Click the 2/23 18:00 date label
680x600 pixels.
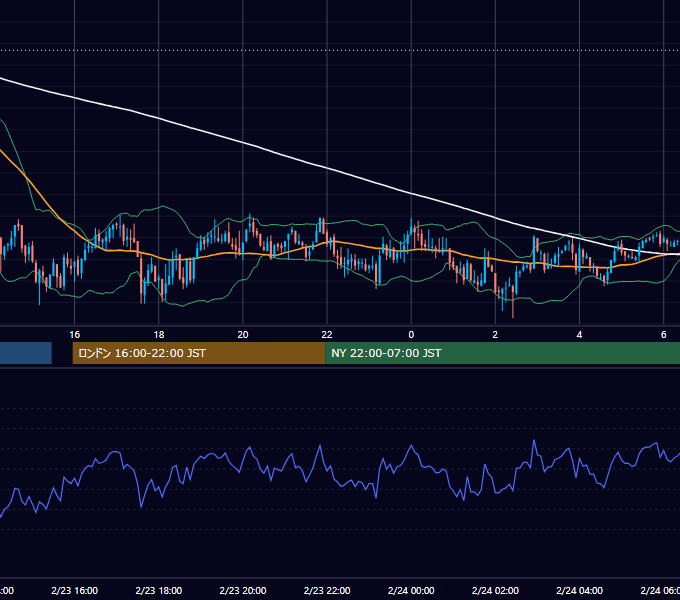(159, 590)
